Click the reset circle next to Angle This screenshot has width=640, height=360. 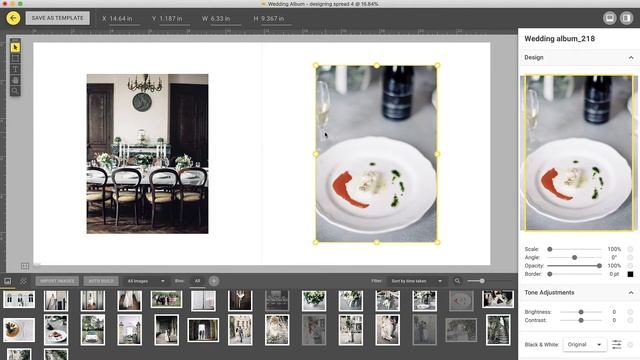pos(631,258)
